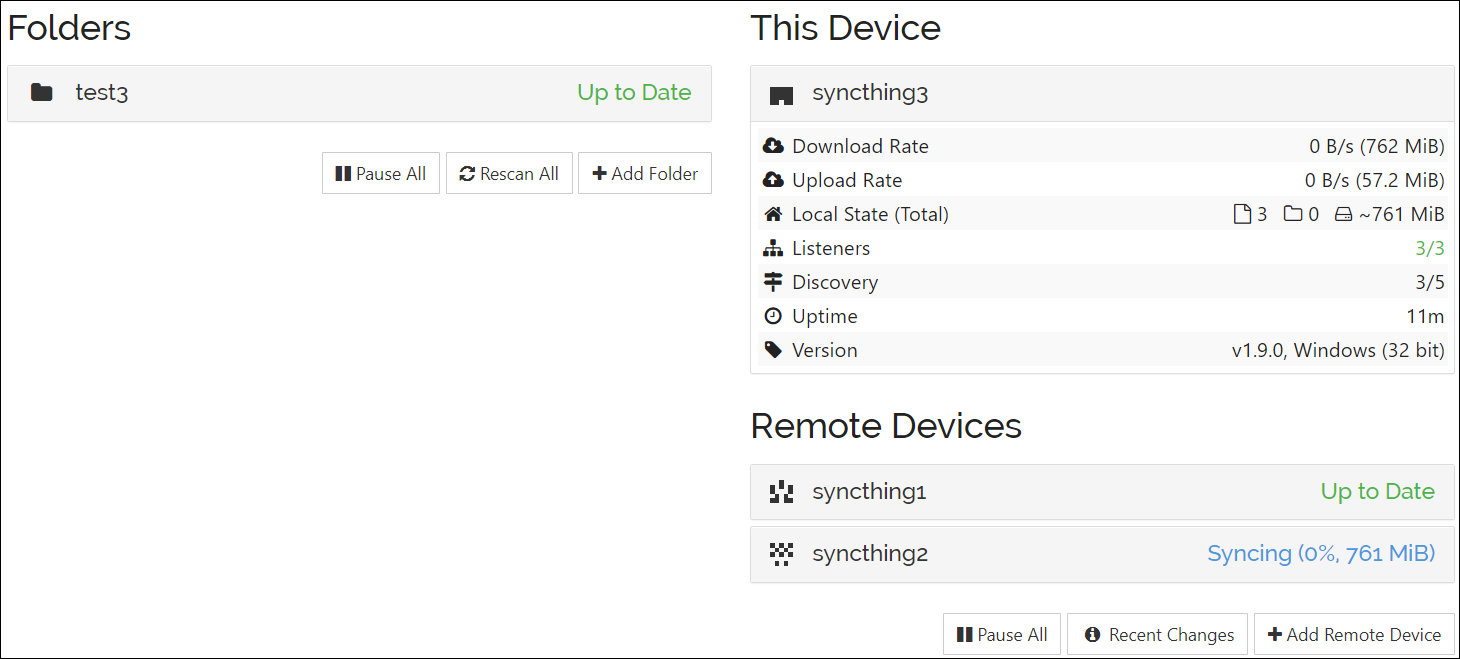This screenshot has width=1460, height=659.
Task: Expand the syncthing2 remote device panel
Action: pyautogui.click(x=1000, y=553)
